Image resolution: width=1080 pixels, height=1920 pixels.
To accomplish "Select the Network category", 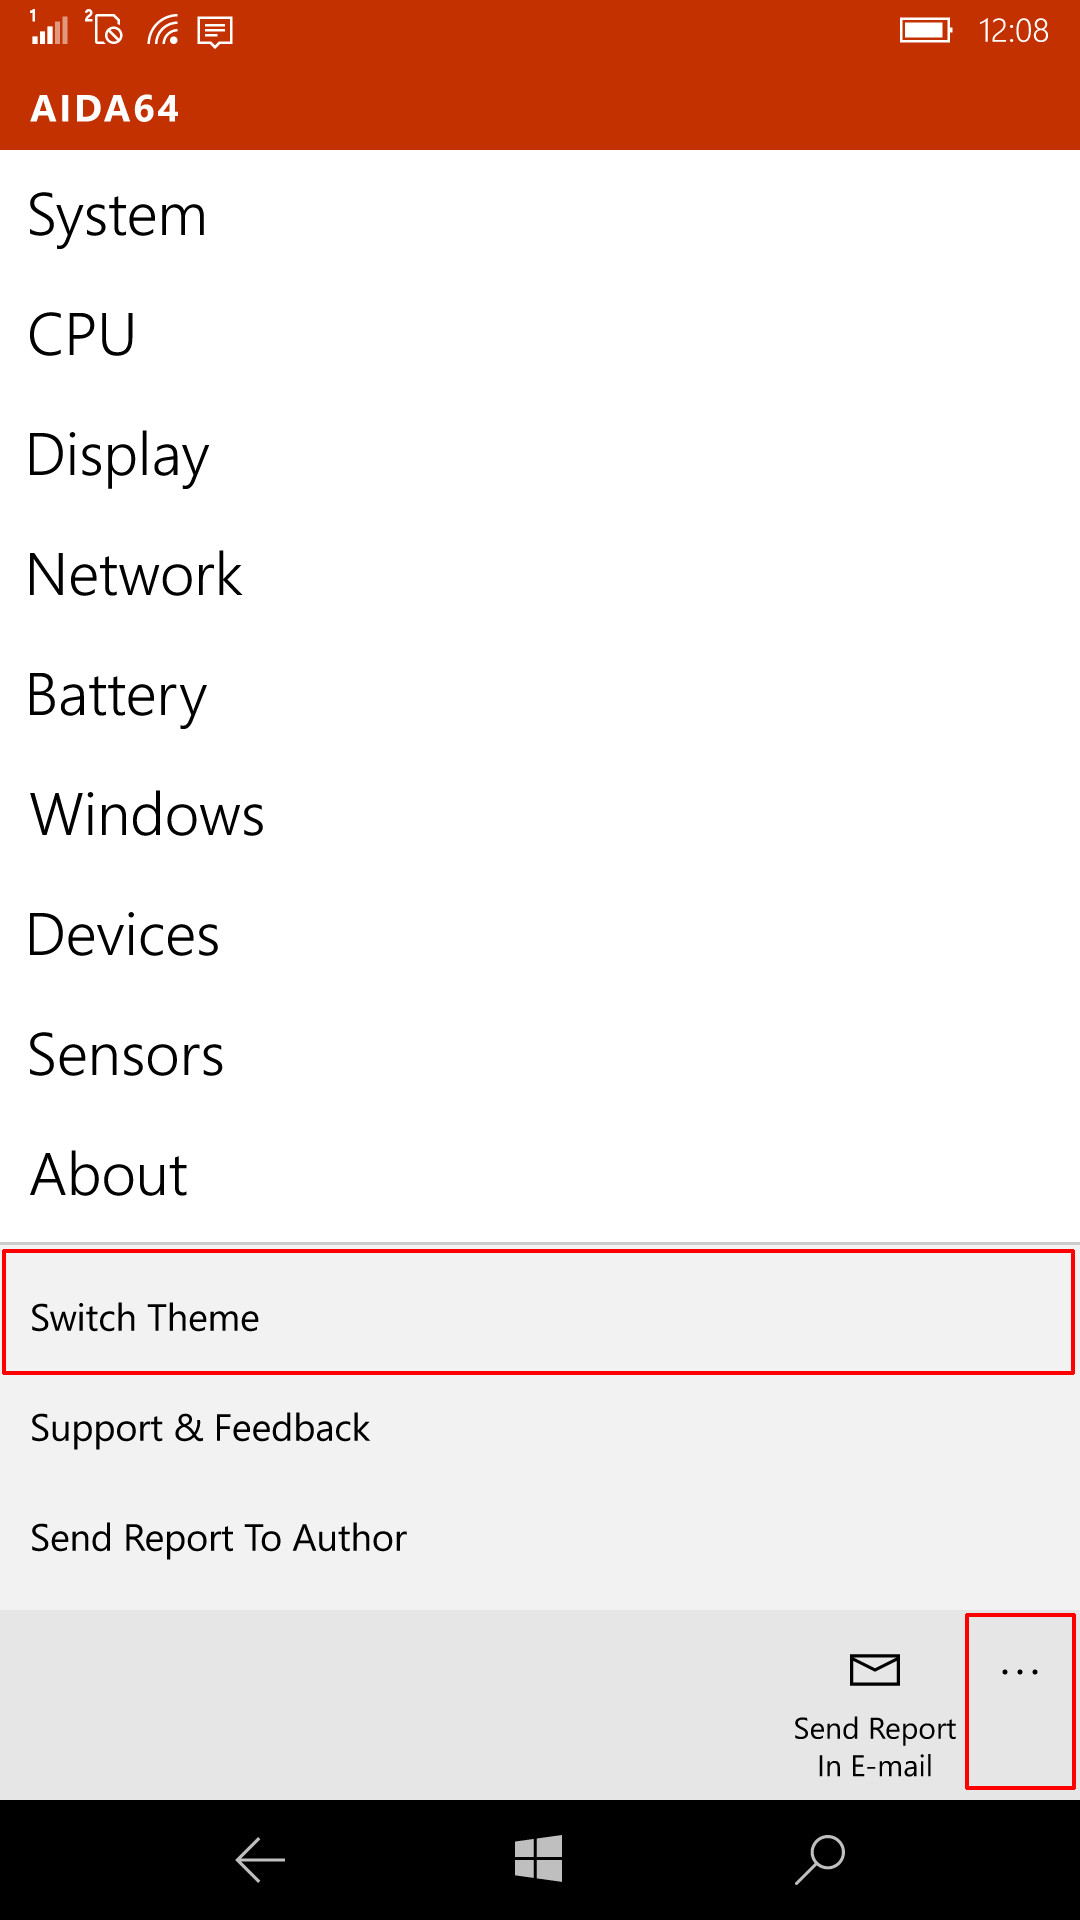I will click(x=134, y=574).
